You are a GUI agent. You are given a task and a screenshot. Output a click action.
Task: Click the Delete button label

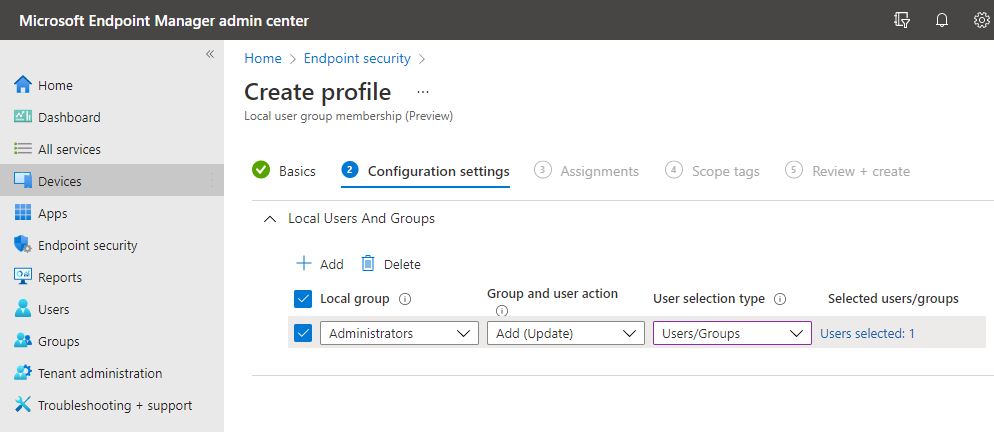click(x=402, y=264)
